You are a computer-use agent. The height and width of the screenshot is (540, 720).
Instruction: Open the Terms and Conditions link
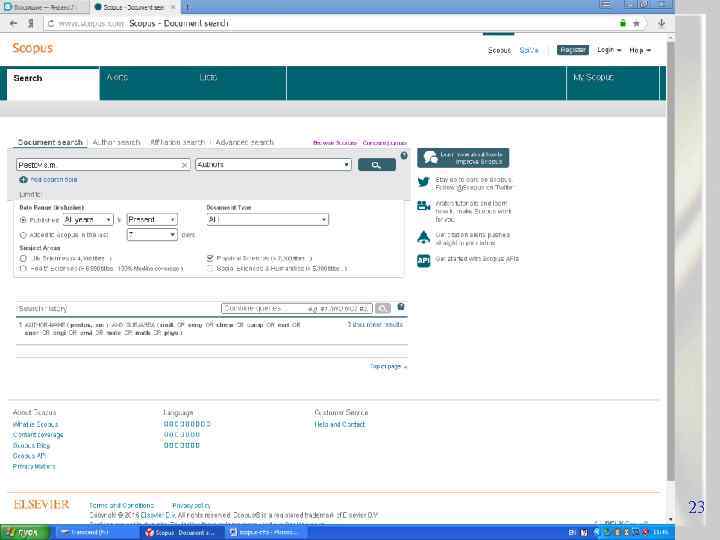[x=122, y=506]
